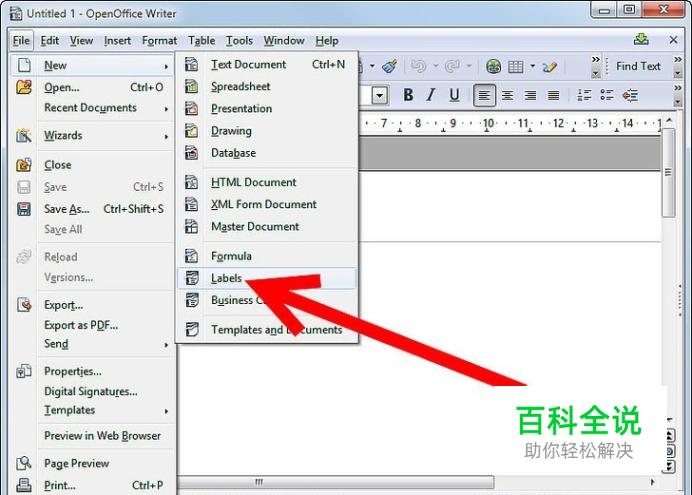Image resolution: width=692 pixels, height=495 pixels.
Task: Toggle numbering list
Action: 584,95
